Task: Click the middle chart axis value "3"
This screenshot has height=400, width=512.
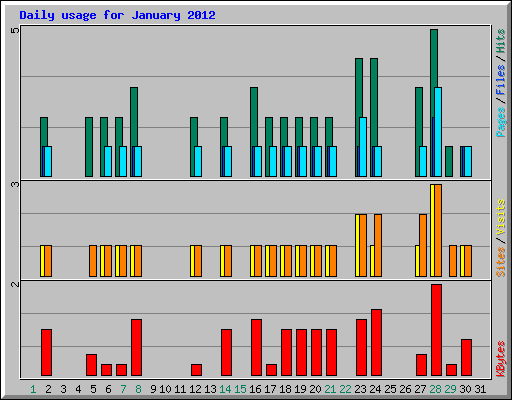Action: pos(15,184)
